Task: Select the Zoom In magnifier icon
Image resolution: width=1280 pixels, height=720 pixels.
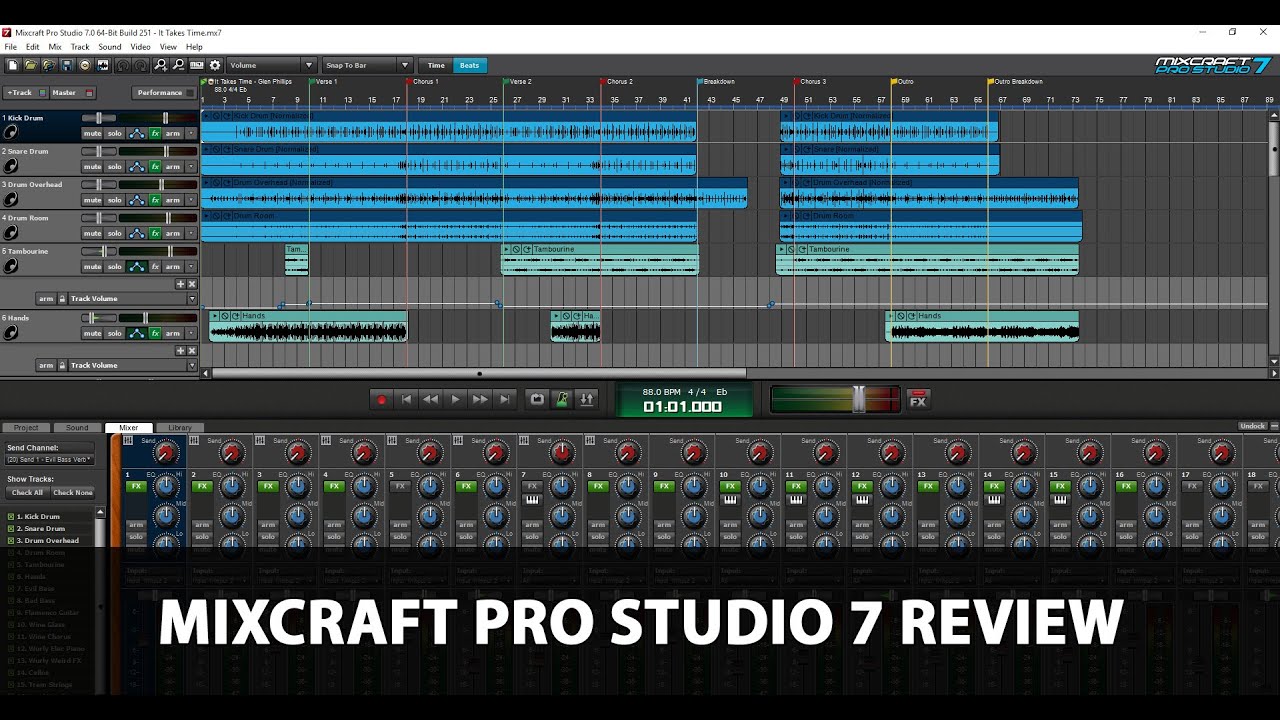Action: click(161, 65)
